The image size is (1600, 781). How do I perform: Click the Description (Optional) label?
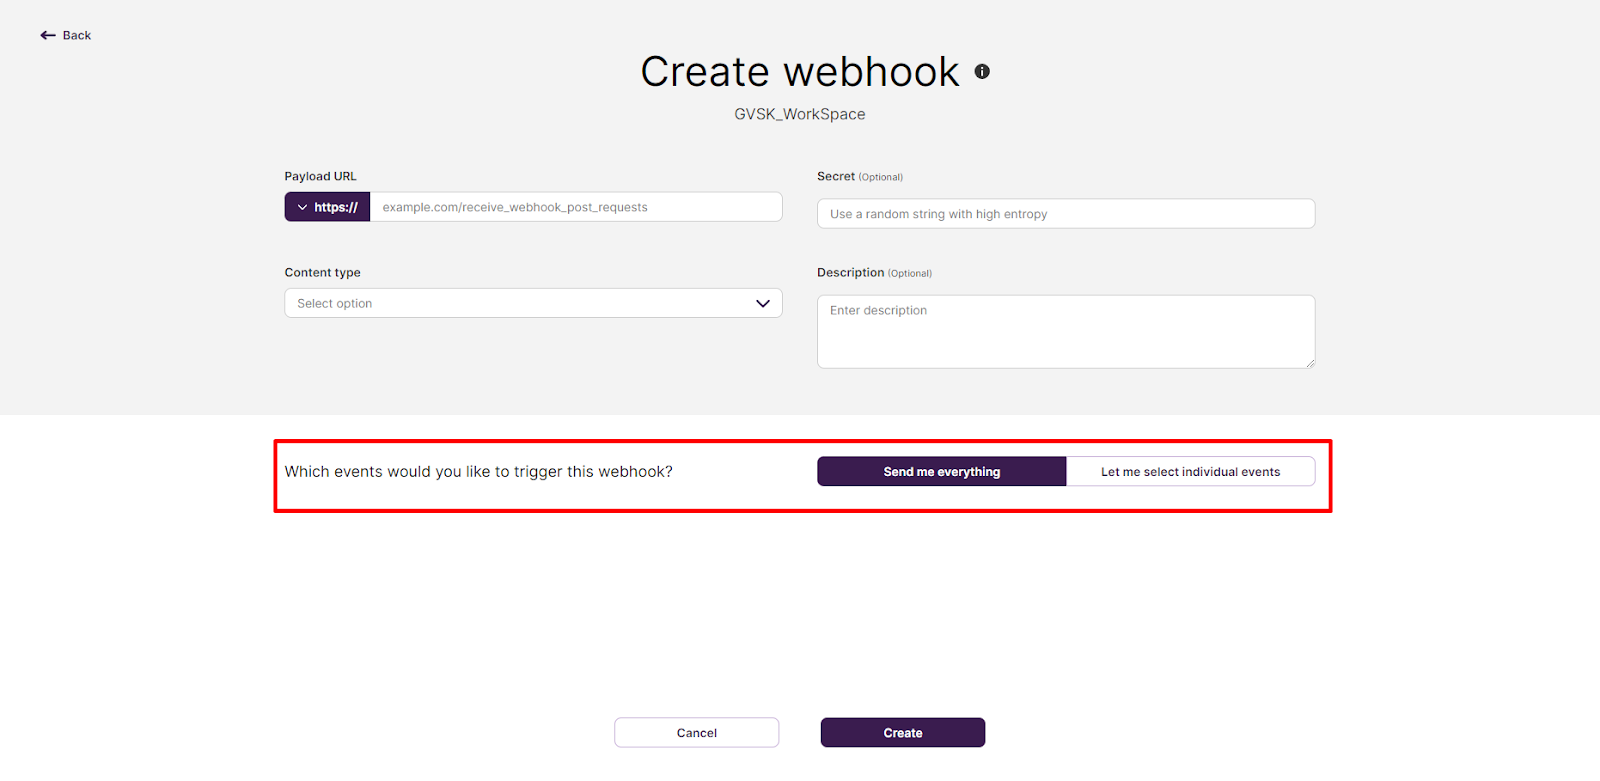(874, 272)
